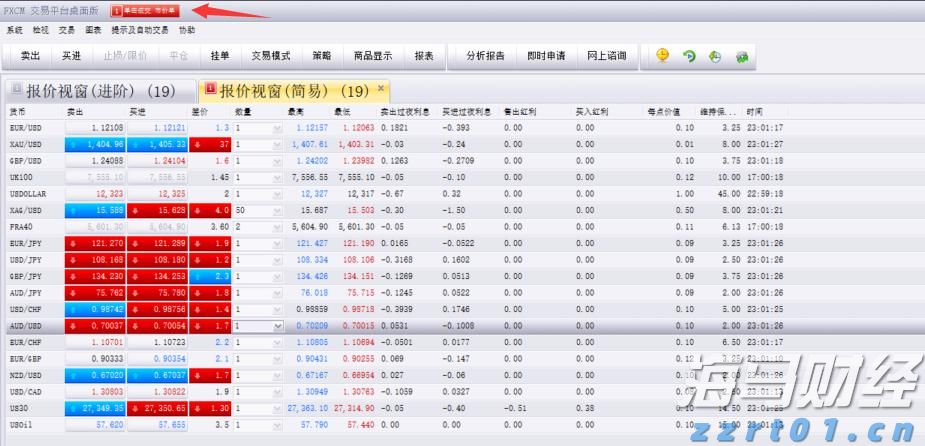Open the 交易 menu
This screenshot has width=925, height=446.
[66, 30]
